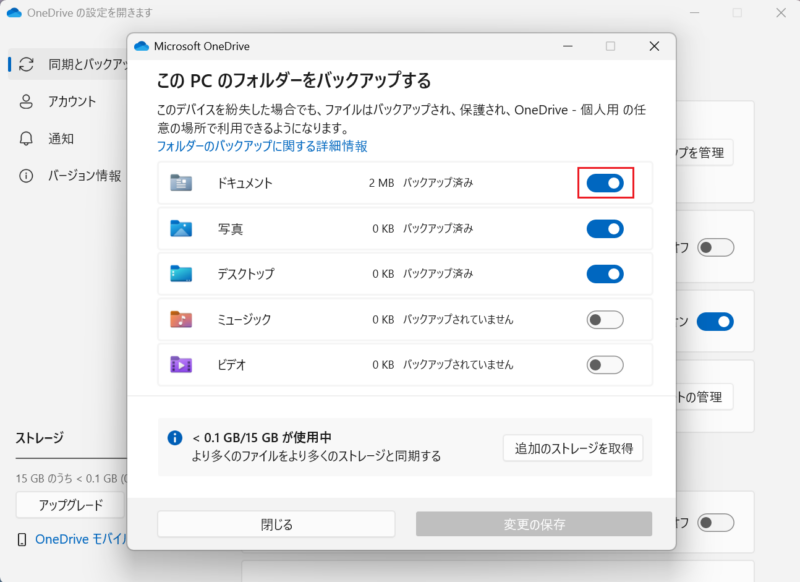Image resolution: width=800 pixels, height=582 pixels.
Task: Click 0 KB size in 写真 row
Action: pyautogui.click(x=383, y=229)
